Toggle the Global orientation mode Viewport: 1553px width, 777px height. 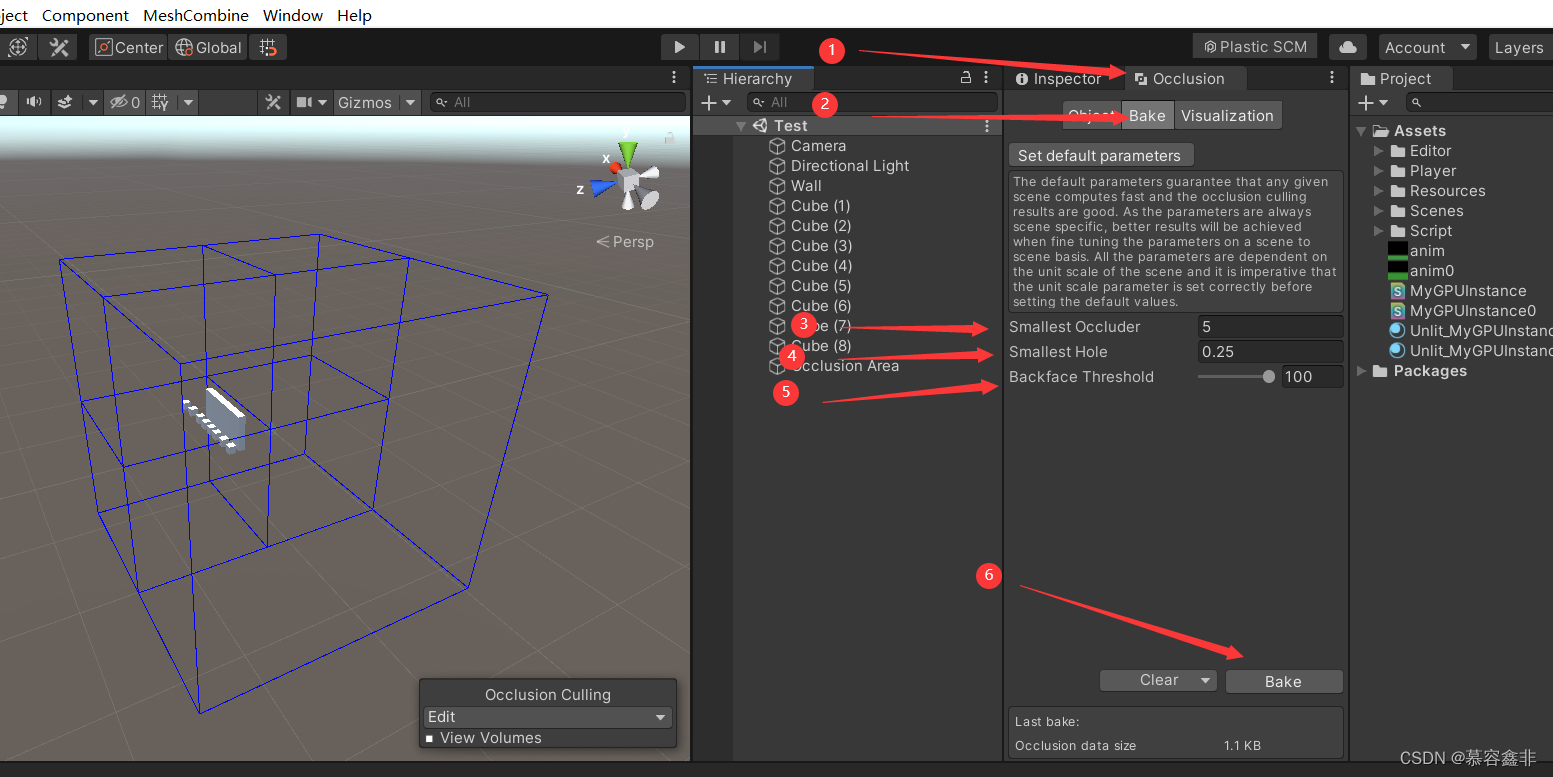207,47
